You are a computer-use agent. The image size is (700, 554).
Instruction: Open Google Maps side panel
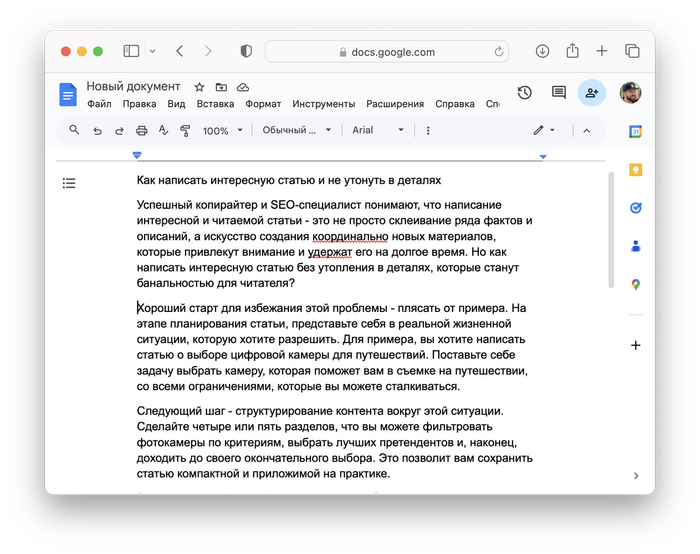tap(636, 284)
